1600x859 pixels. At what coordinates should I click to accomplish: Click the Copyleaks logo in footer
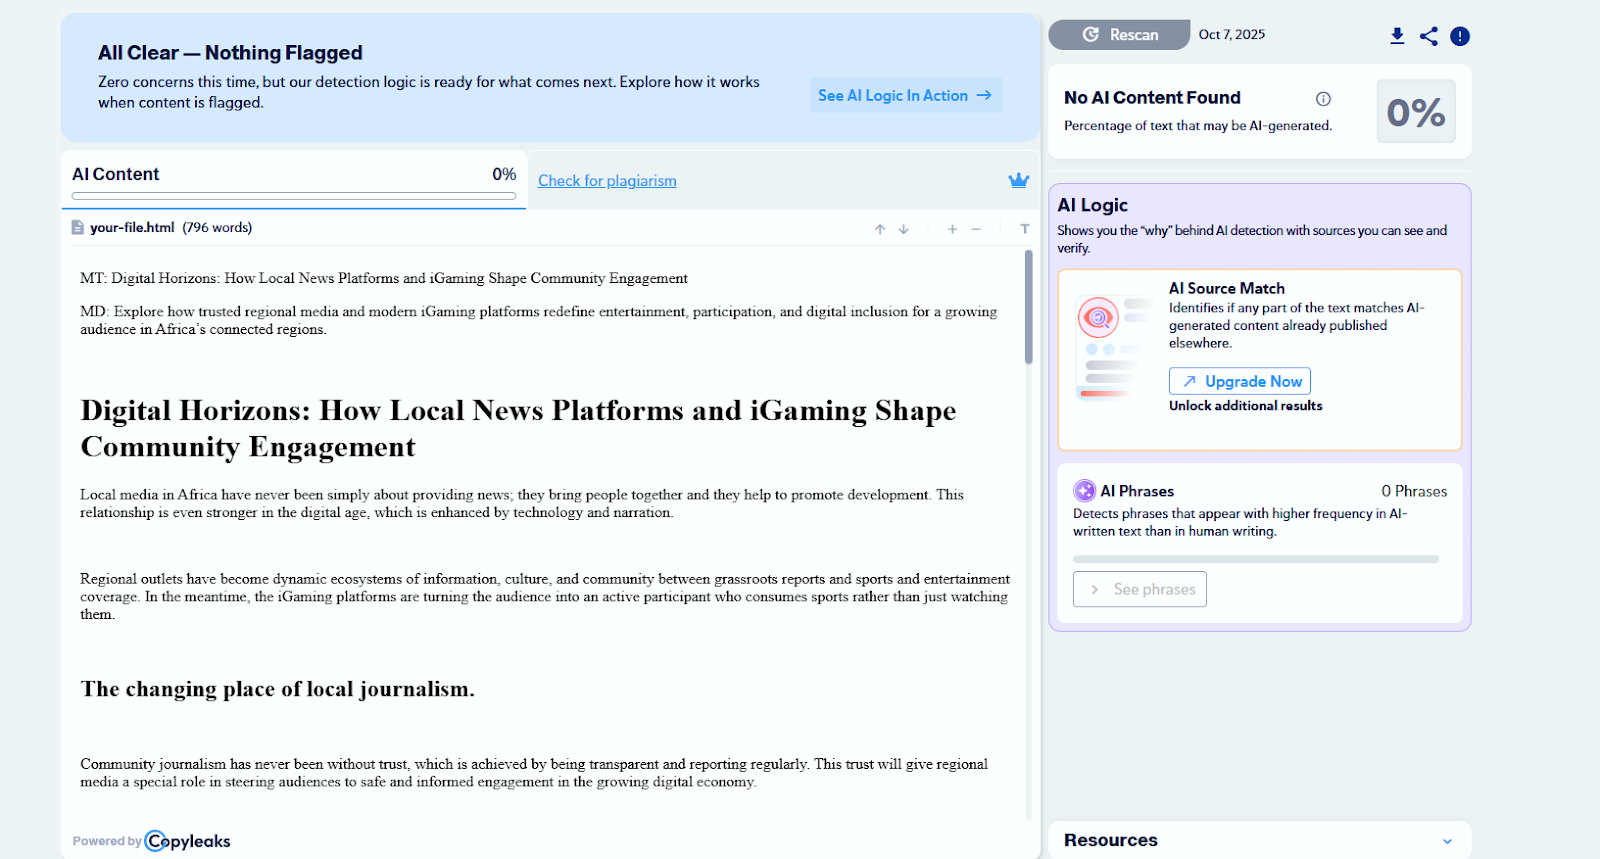[x=188, y=841]
